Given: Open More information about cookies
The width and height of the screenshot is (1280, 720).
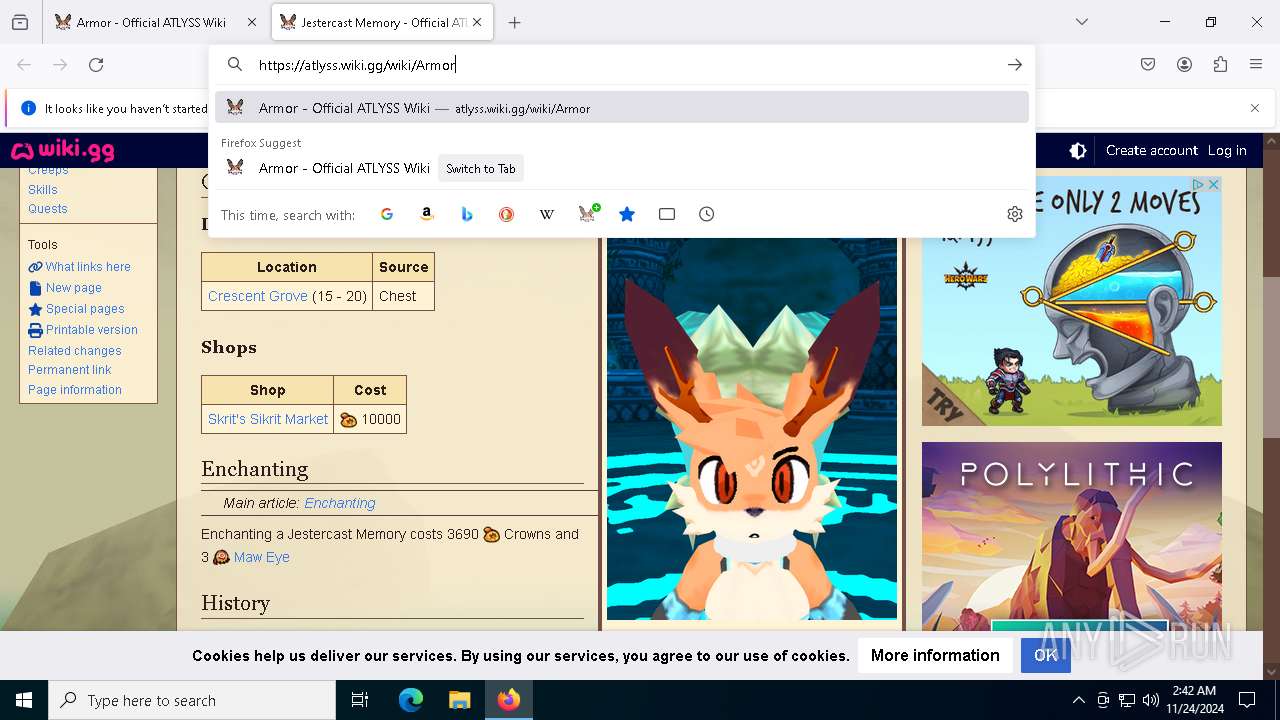Looking at the screenshot, I should pyautogui.click(x=935, y=655).
